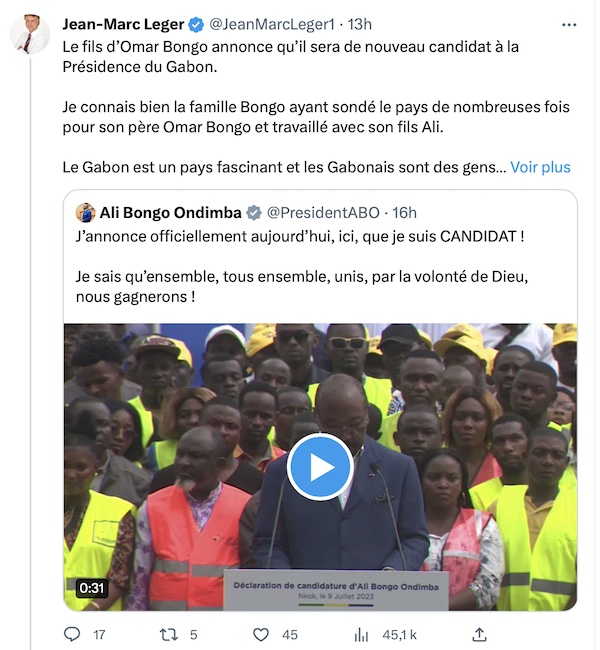Open the 13h tweet timestamp
The height and width of the screenshot is (650, 600).
[359, 24]
